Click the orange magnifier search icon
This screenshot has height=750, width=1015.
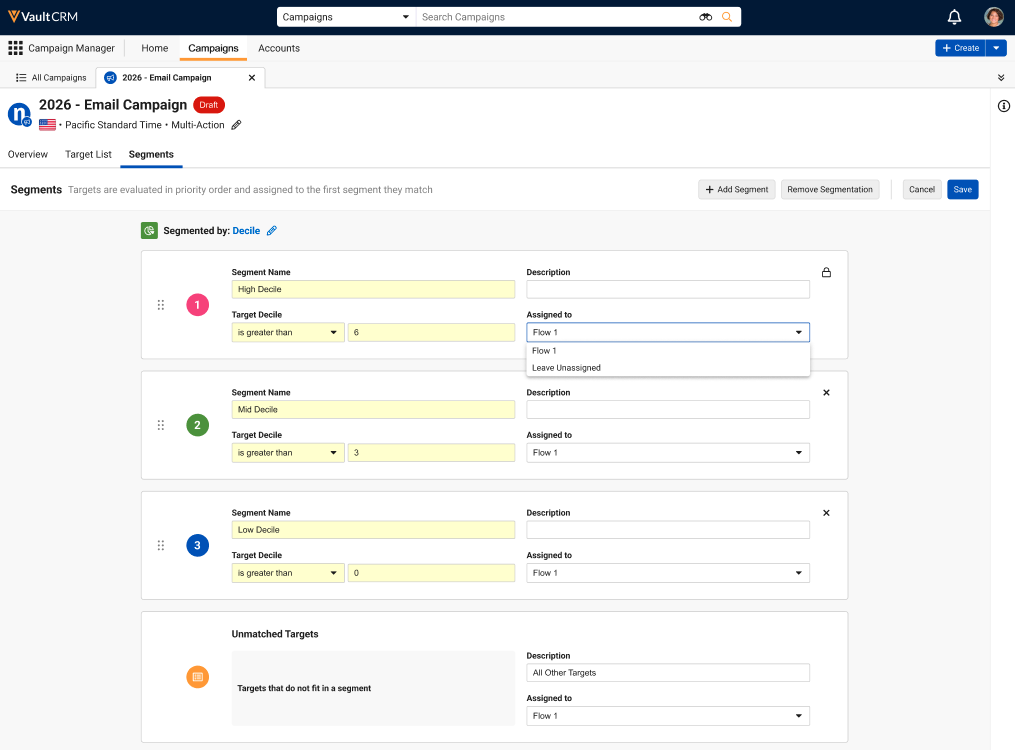tap(727, 17)
